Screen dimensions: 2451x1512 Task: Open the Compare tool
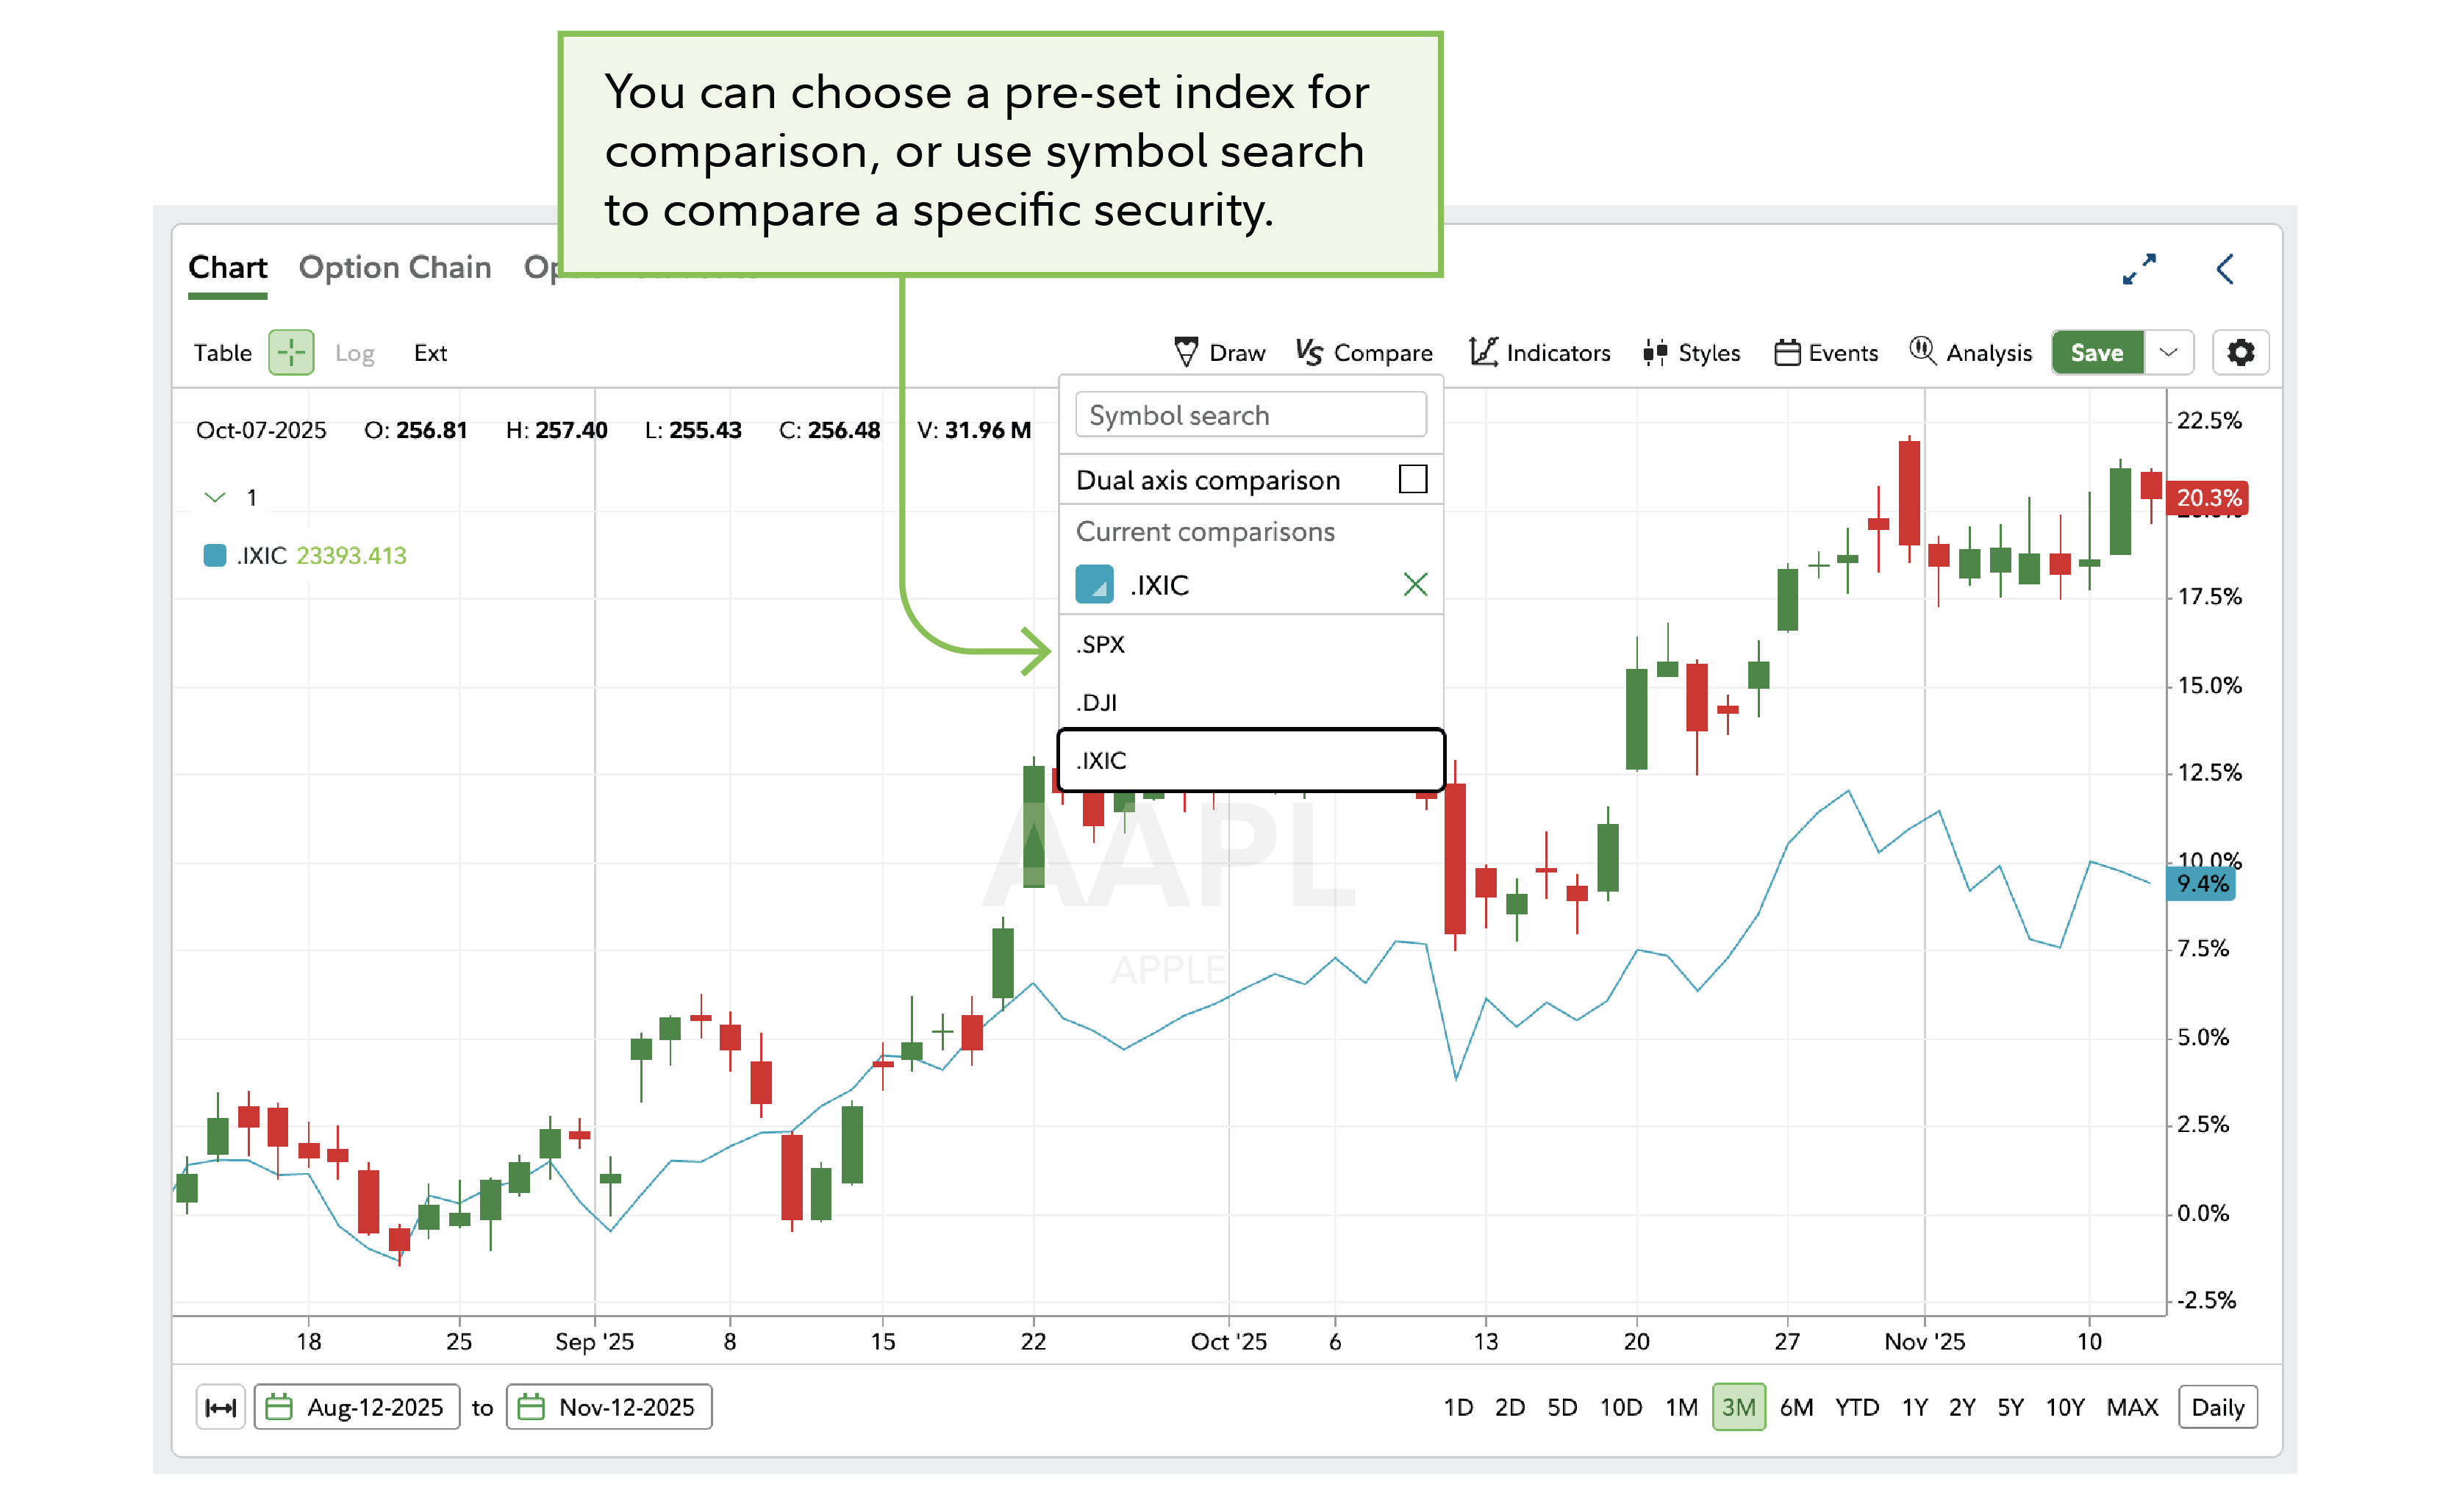[1363, 352]
